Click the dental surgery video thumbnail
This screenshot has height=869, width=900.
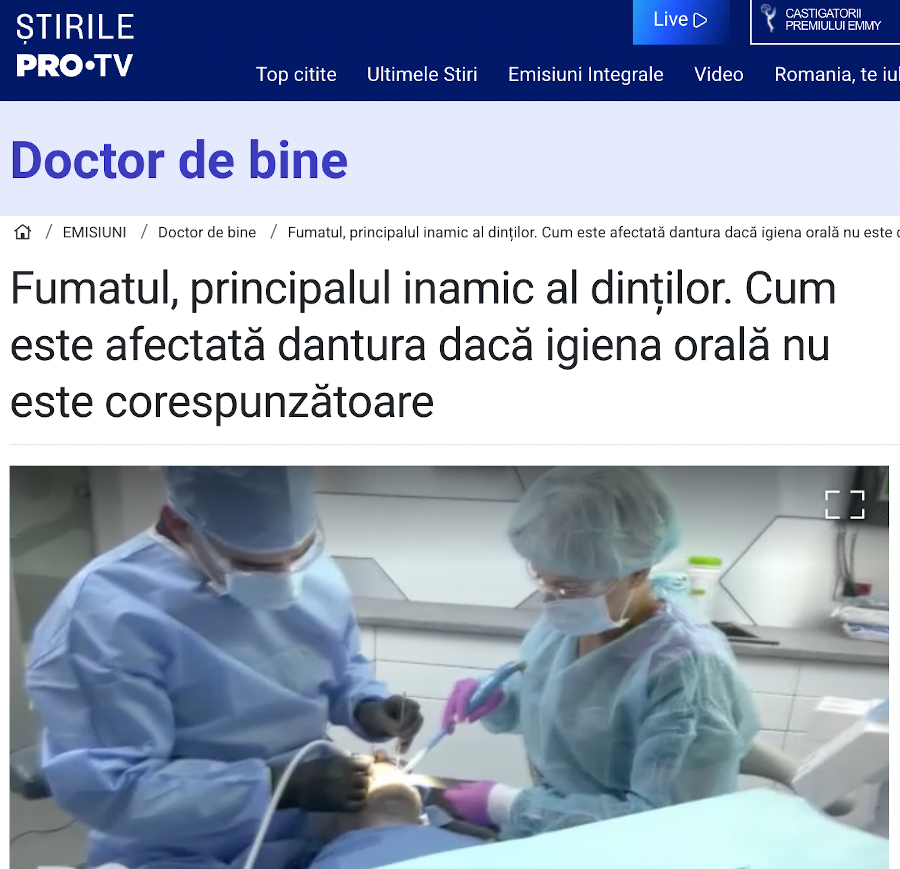tap(449, 667)
